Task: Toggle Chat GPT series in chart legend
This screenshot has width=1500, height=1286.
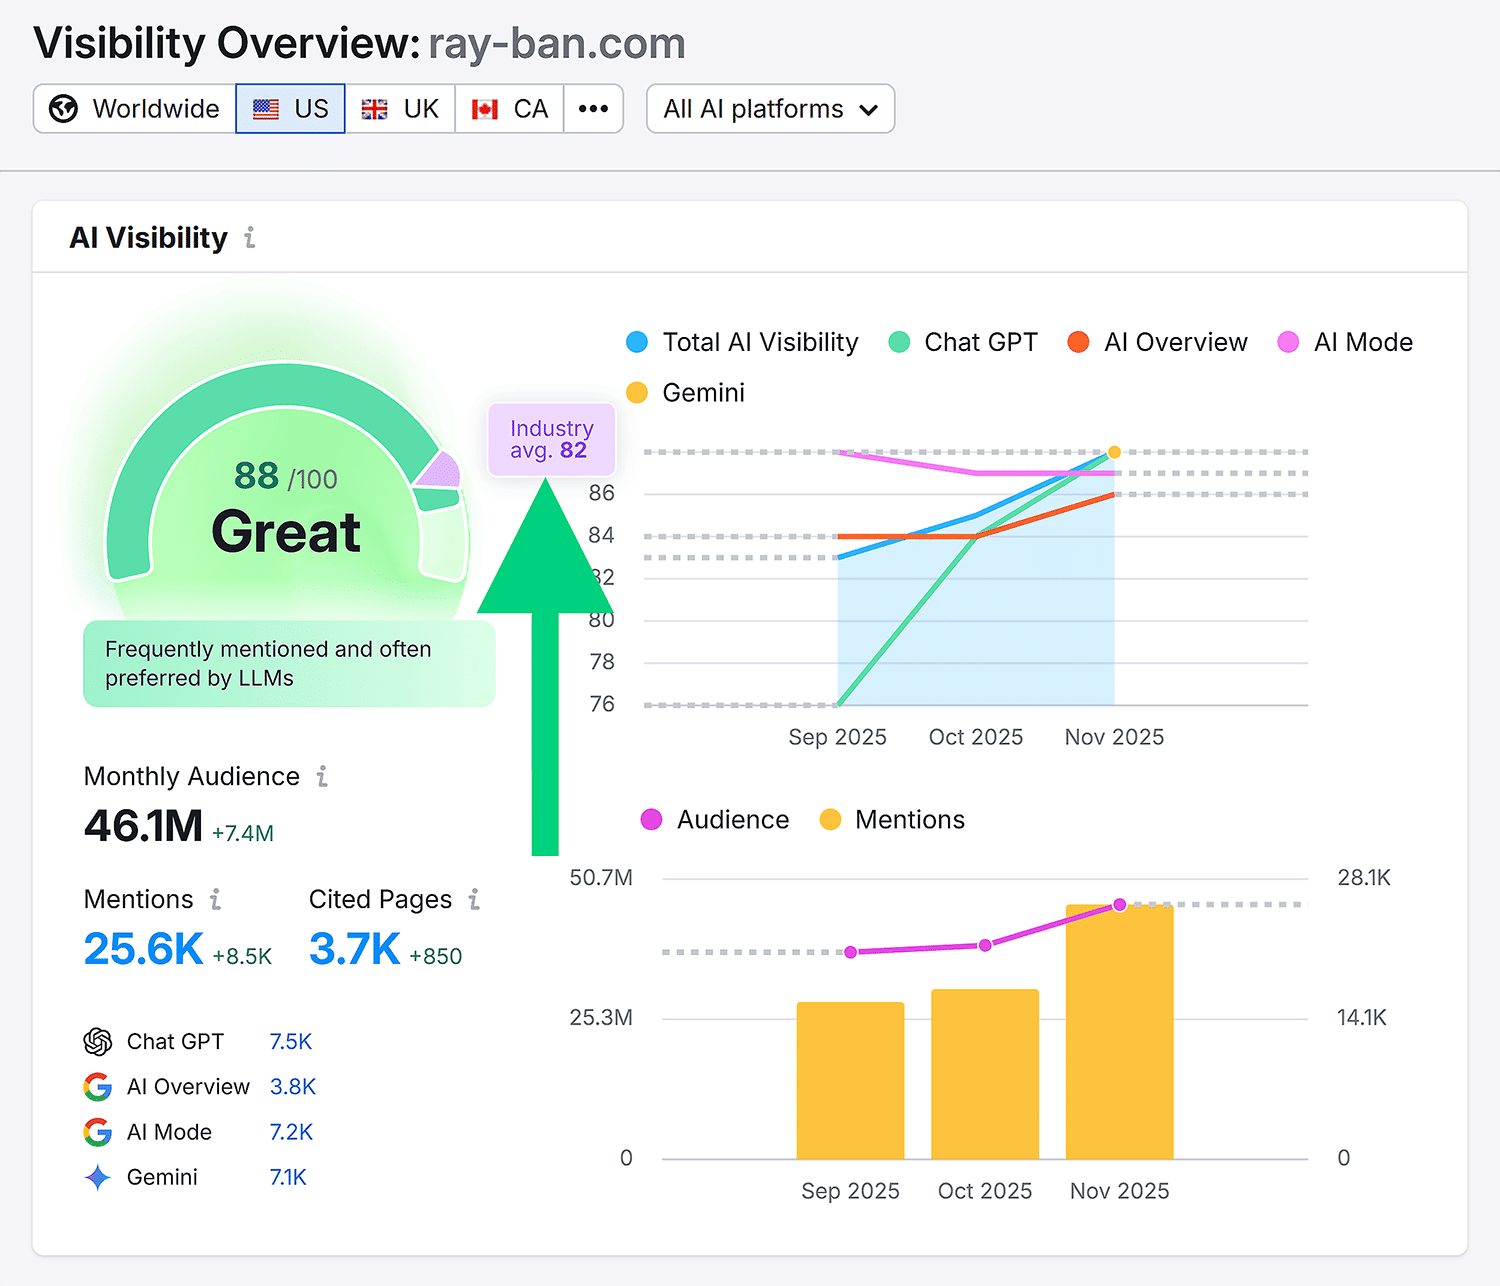Action: [963, 342]
